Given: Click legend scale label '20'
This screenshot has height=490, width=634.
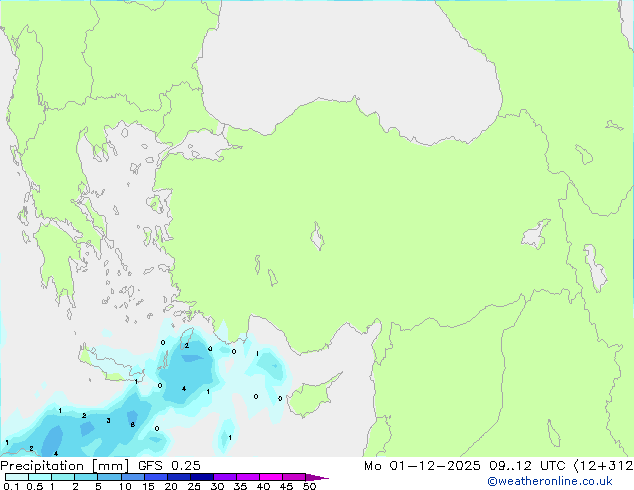Looking at the screenshot, I should coord(171,486).
